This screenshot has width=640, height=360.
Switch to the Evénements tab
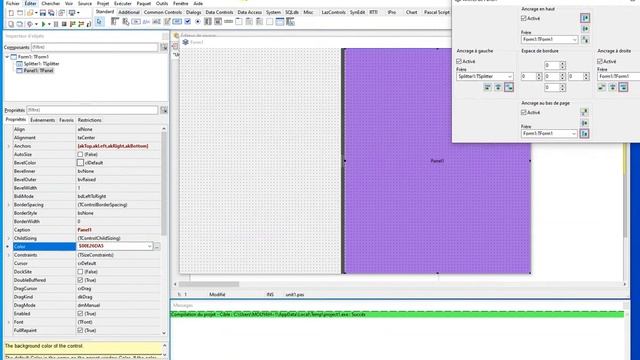tap(42, 120)
